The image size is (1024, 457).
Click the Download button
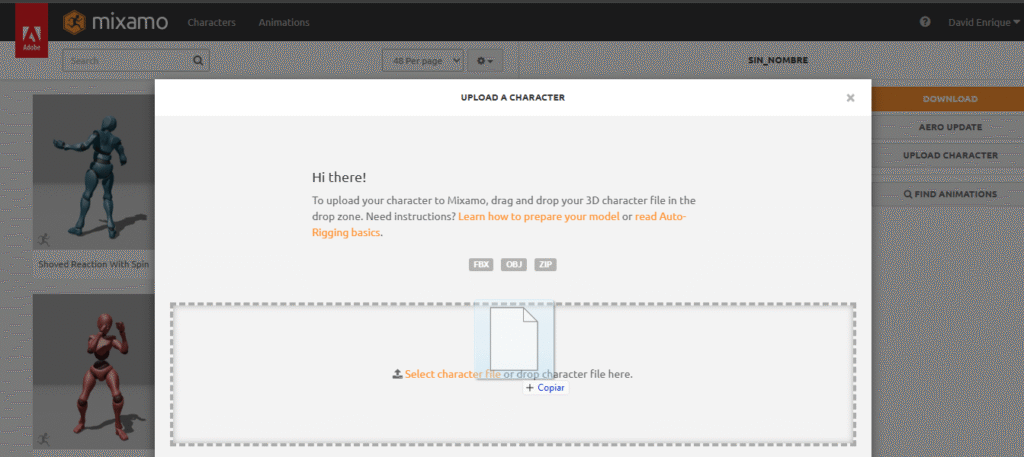click(x=950, y=99)
